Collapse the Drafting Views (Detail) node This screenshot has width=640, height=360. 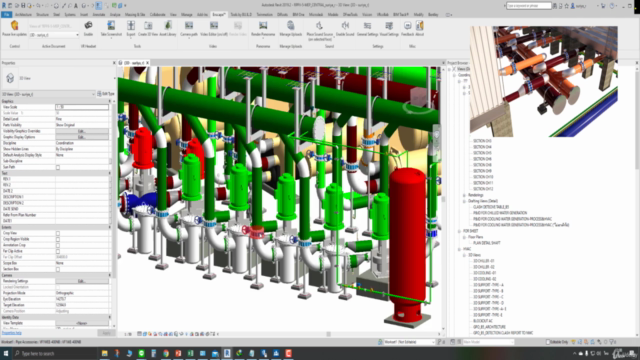[464, 201]
